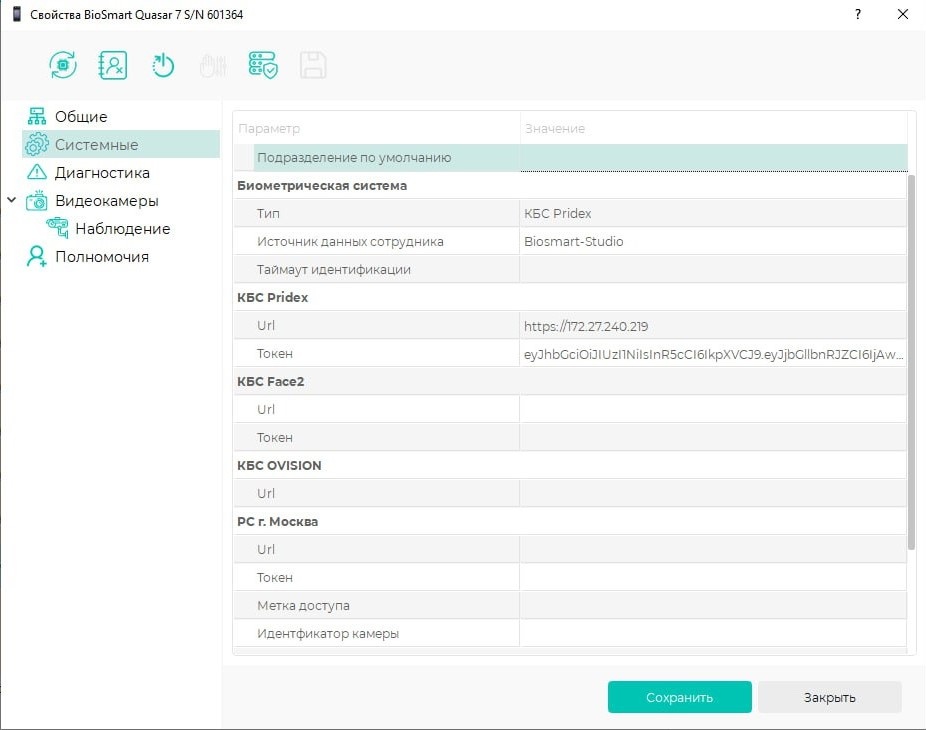Click the delete users address book icon
Viewport: 926px width, 730px height.
point(112,65)
